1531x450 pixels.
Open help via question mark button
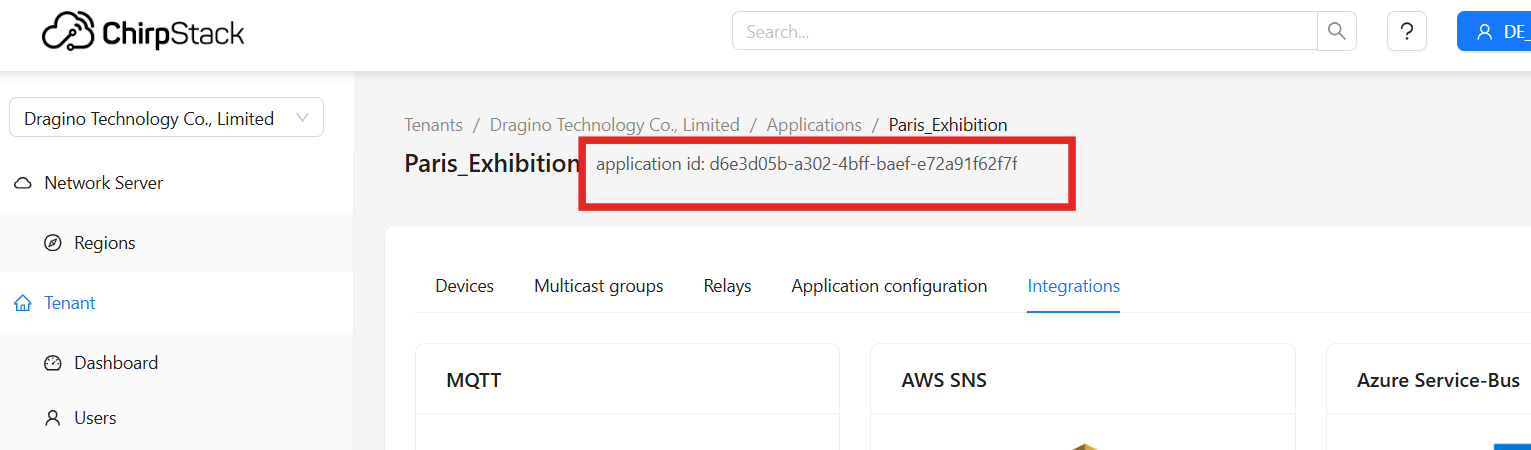click(1406, 31)
